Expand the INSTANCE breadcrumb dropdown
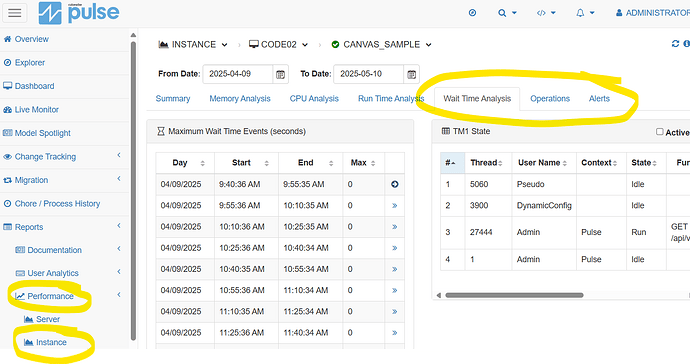The height and width of the screenshot is (364, 690). [193, 44]
